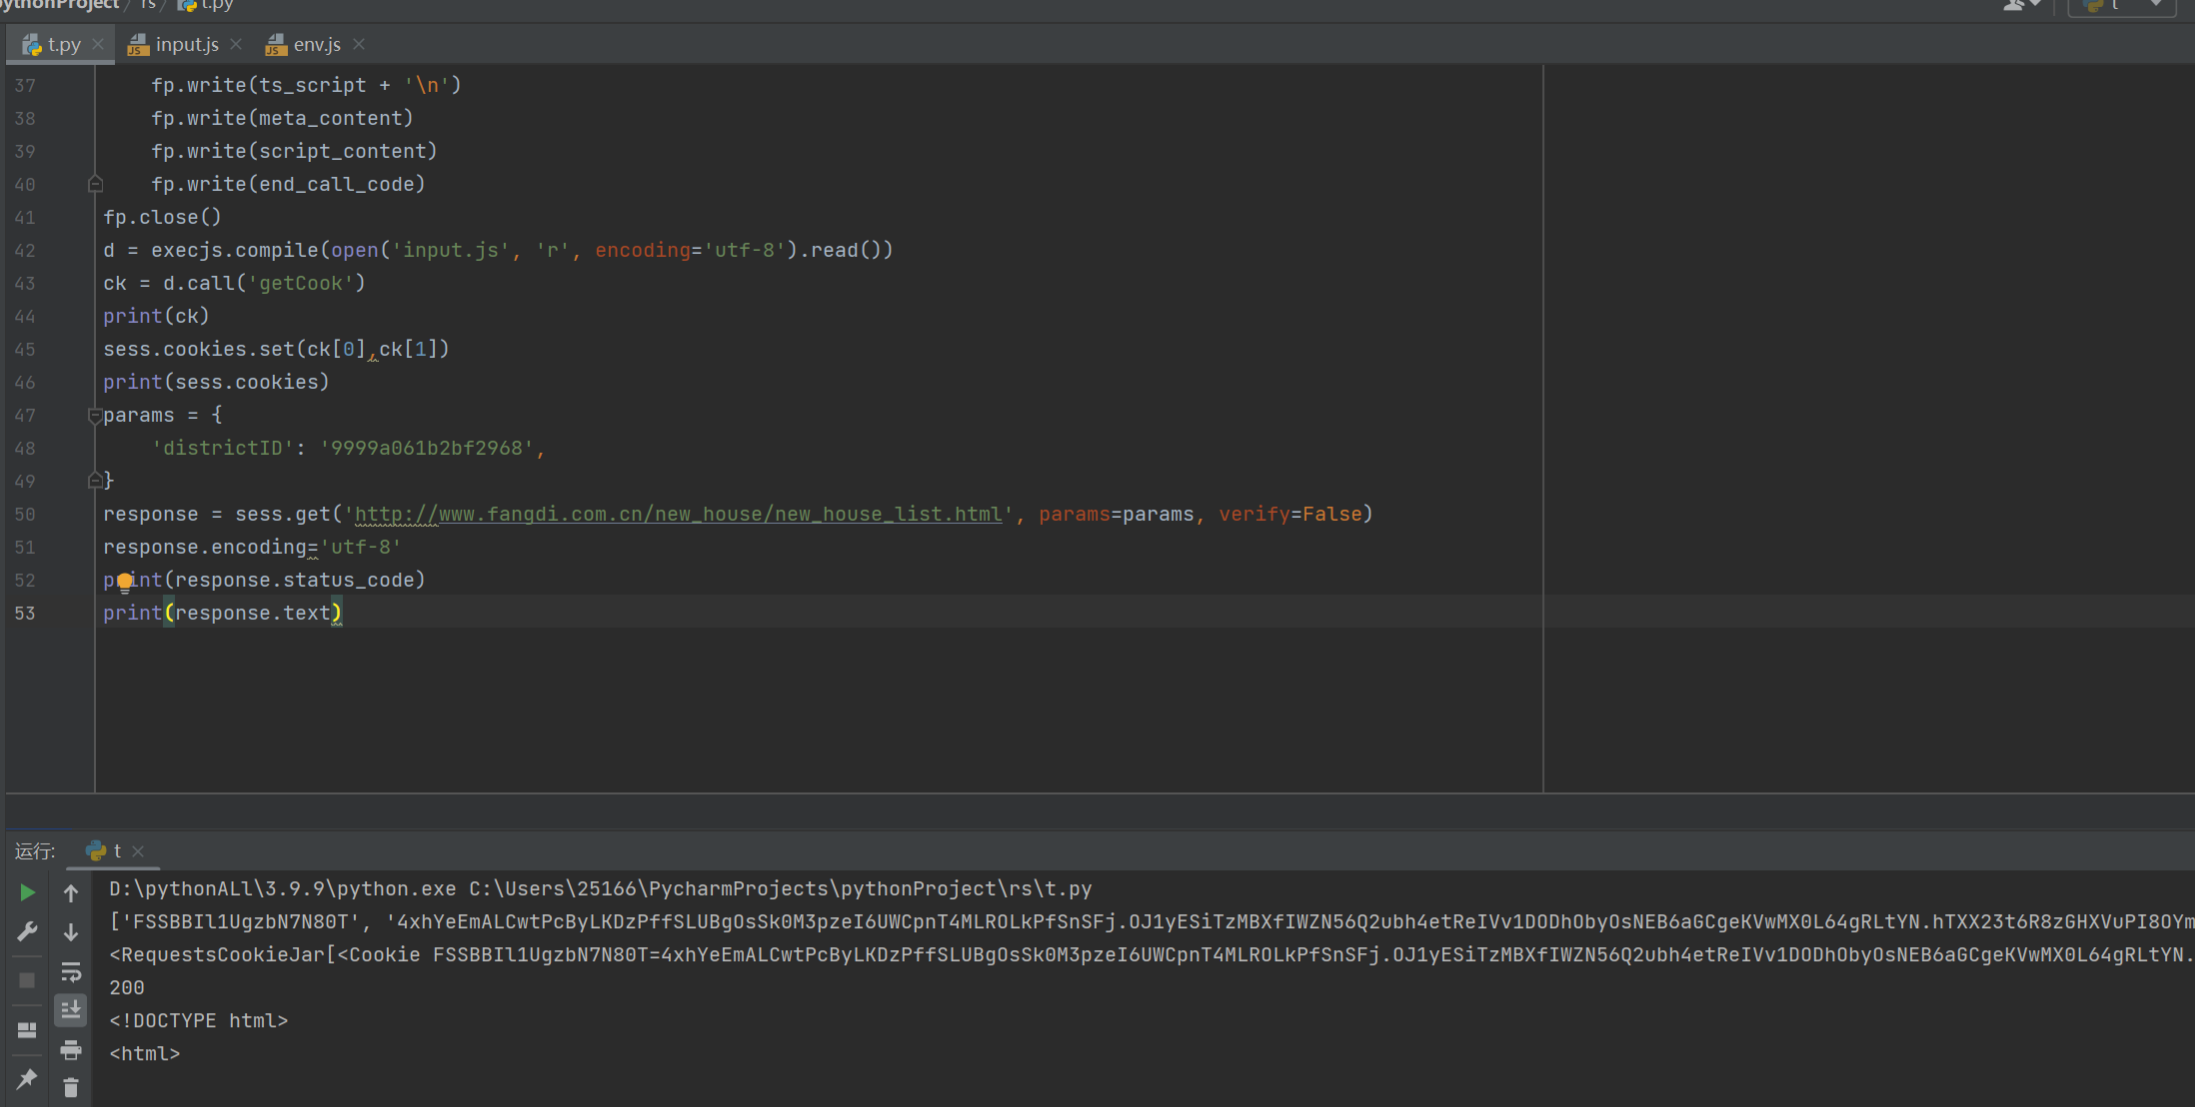The image size is (2195, 1107).
Task: Click the yellow intention bulb on line 52
Action: coord(124,581)
